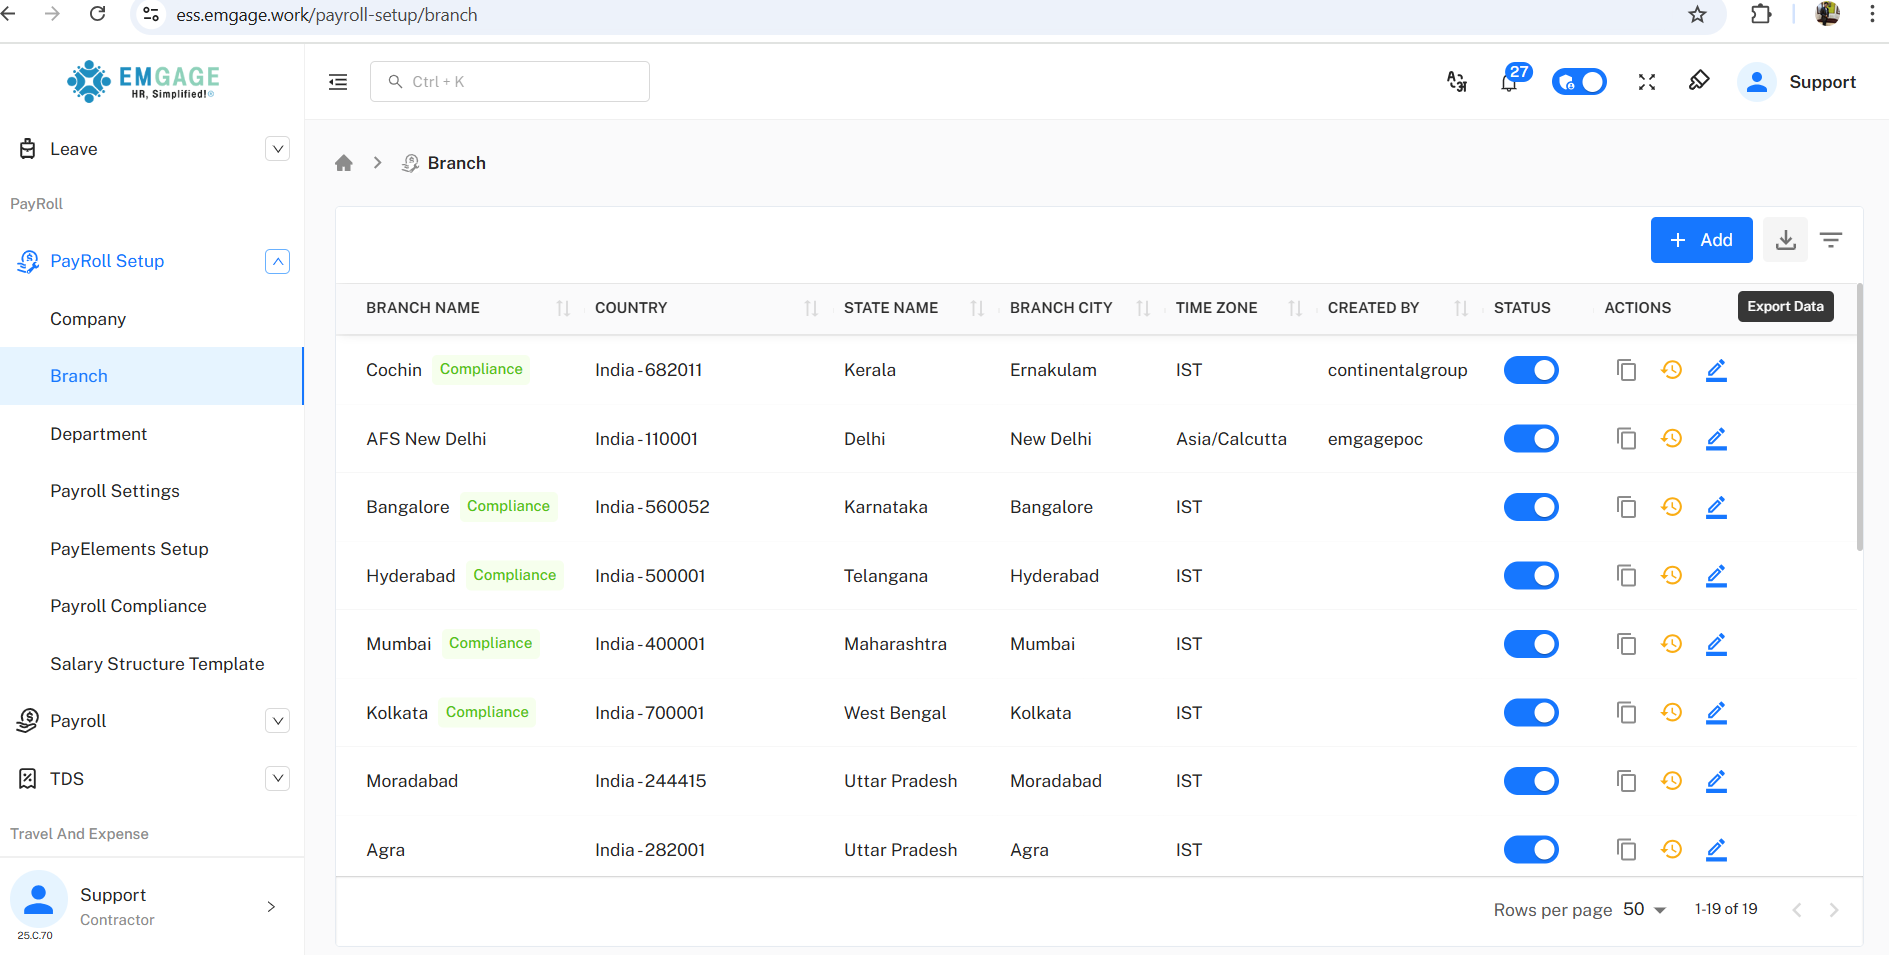Enter fullscreen mode via expand icon
Screen dimensions: 1889x955
[1647, 82]
